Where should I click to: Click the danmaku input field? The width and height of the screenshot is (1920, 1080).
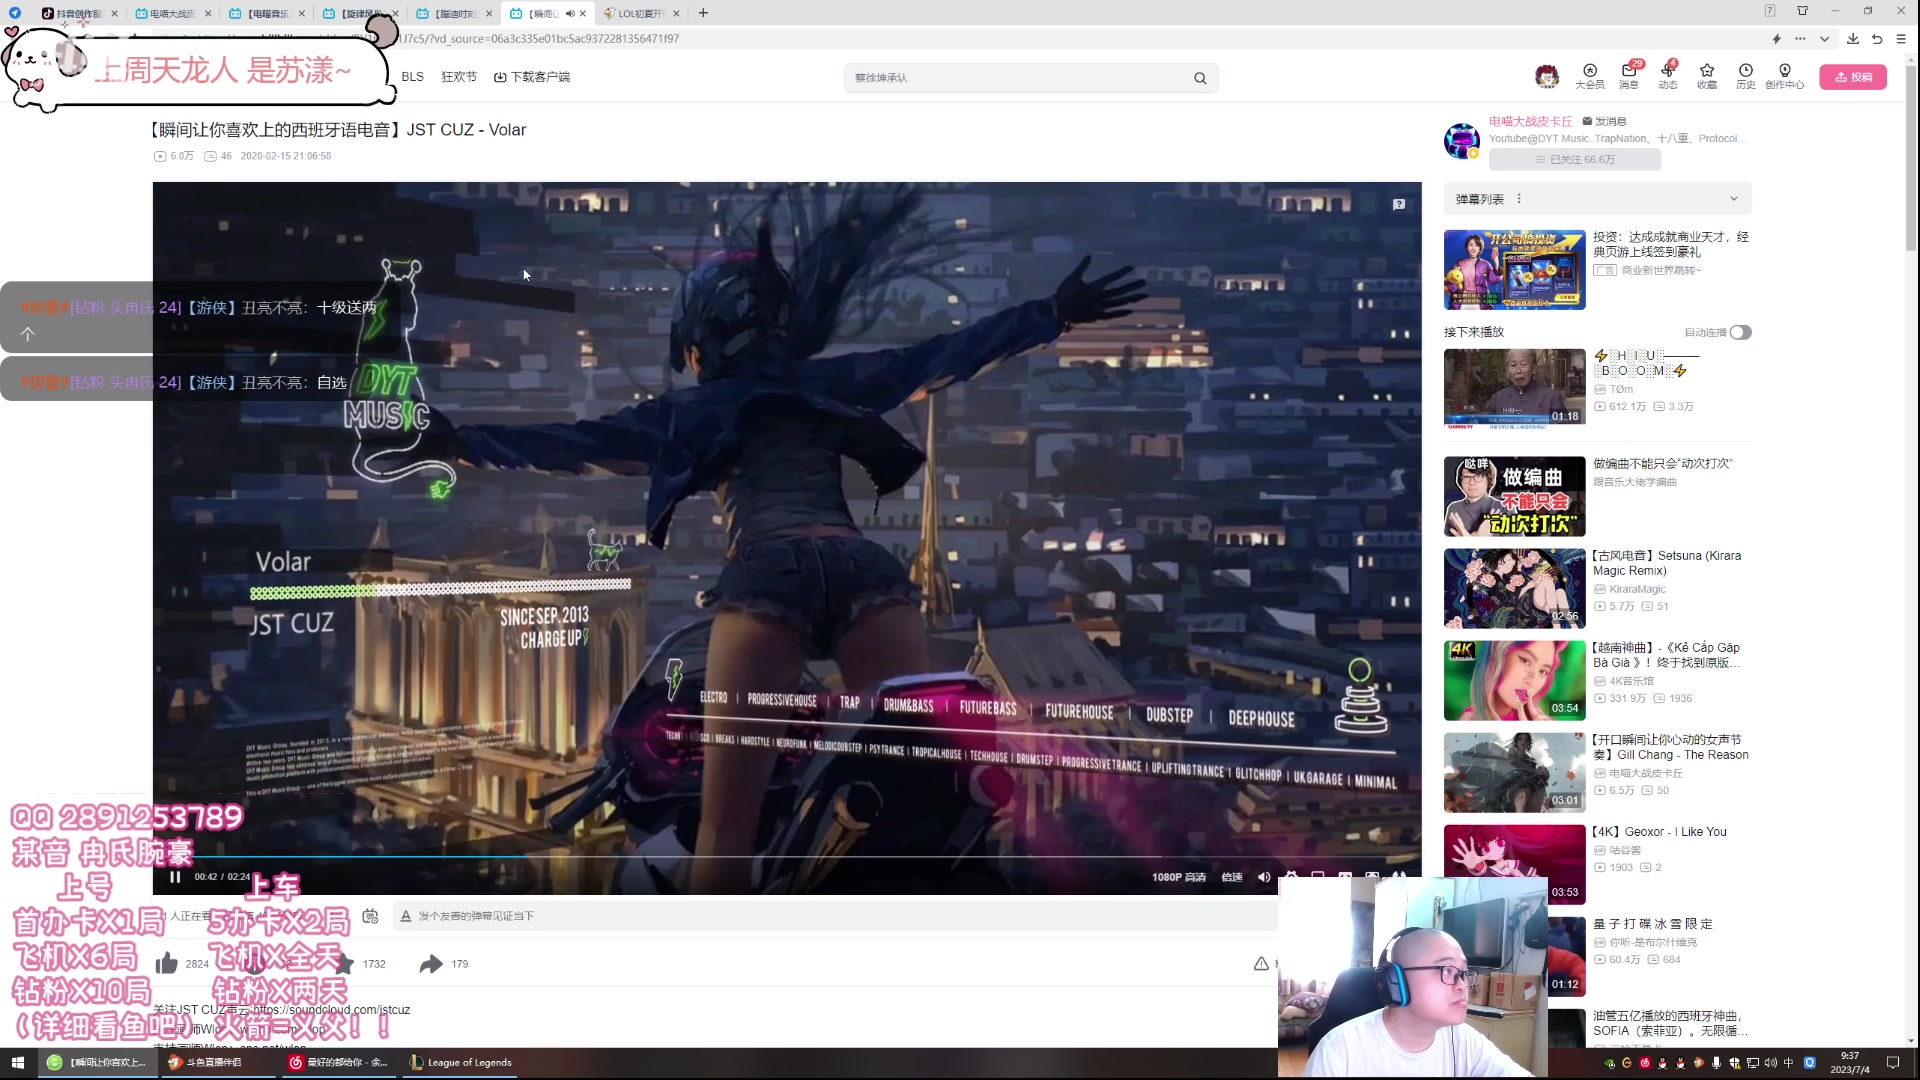click(x=835, y=916)
